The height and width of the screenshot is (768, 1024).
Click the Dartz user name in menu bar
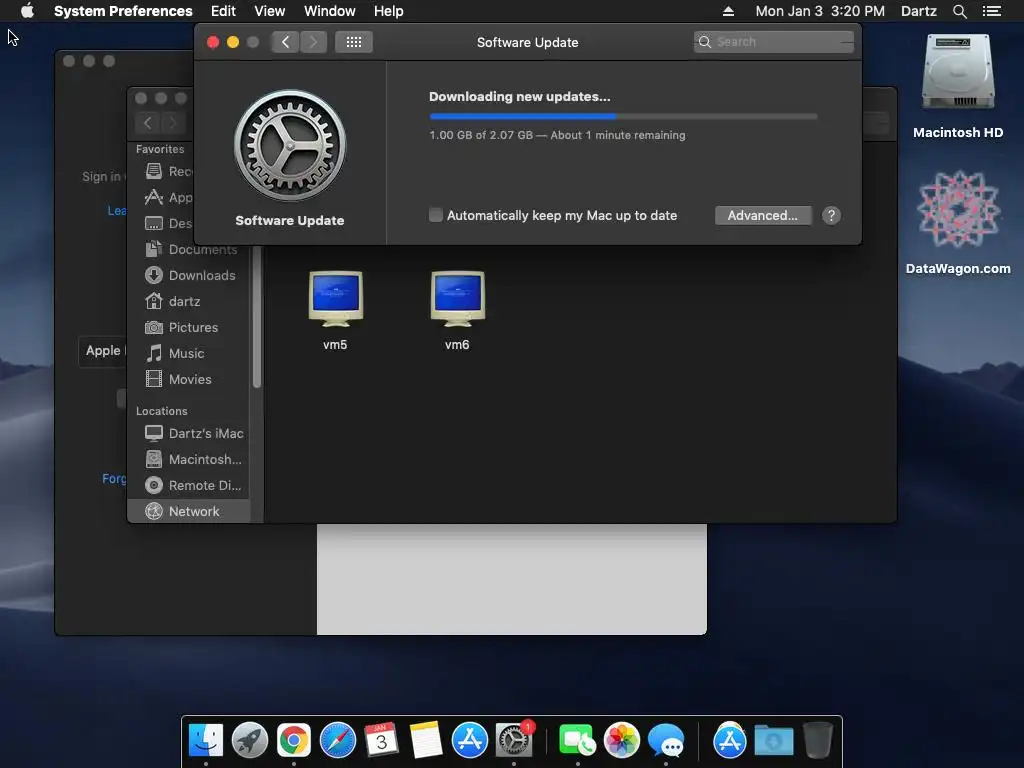tap(918, 11)
